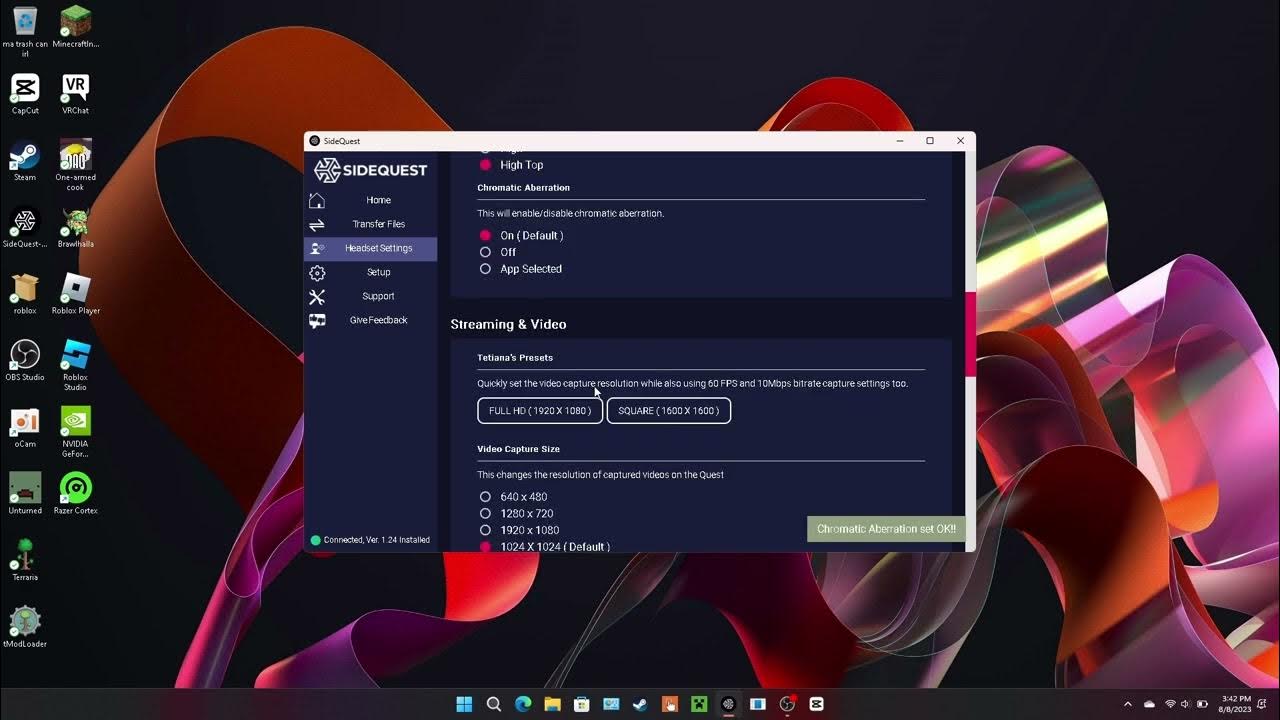The image size is (1280, 720).
Task: Open NVIDIA GeForce desktop shortcut
Action: [76, 432]
